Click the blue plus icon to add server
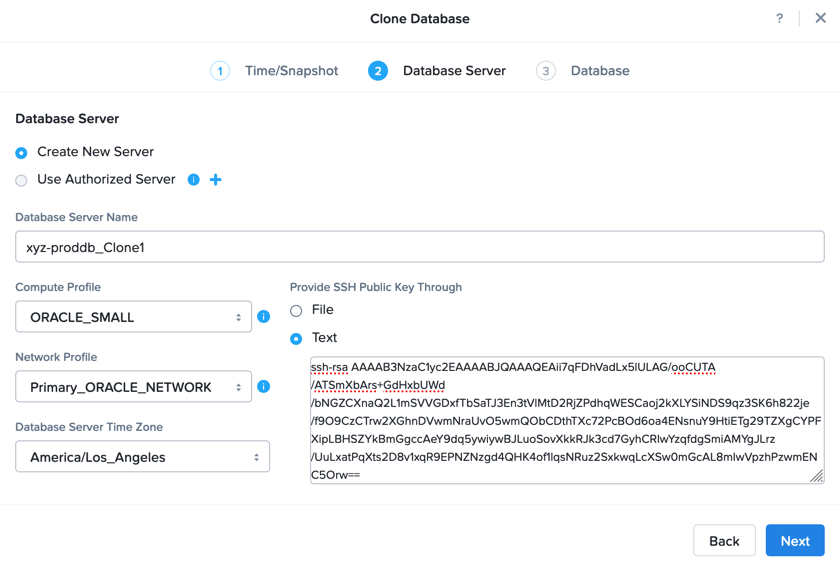This screenshot has width=839, height=565. click(216, 180)
